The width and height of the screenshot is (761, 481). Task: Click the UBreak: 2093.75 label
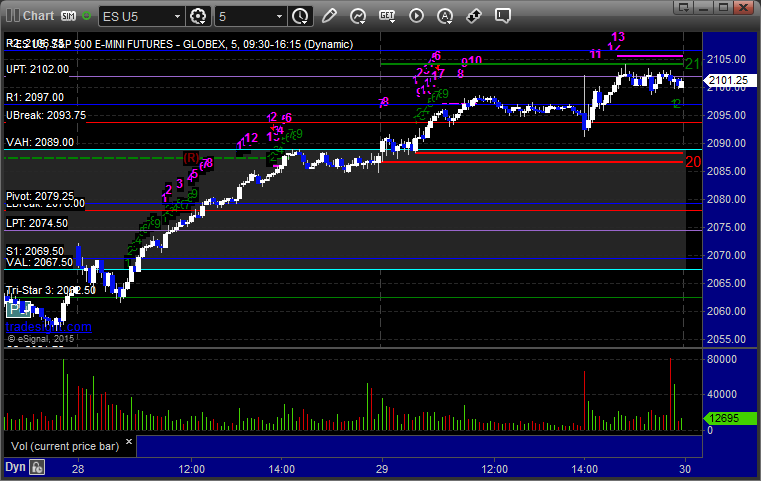tap(46, 115)
